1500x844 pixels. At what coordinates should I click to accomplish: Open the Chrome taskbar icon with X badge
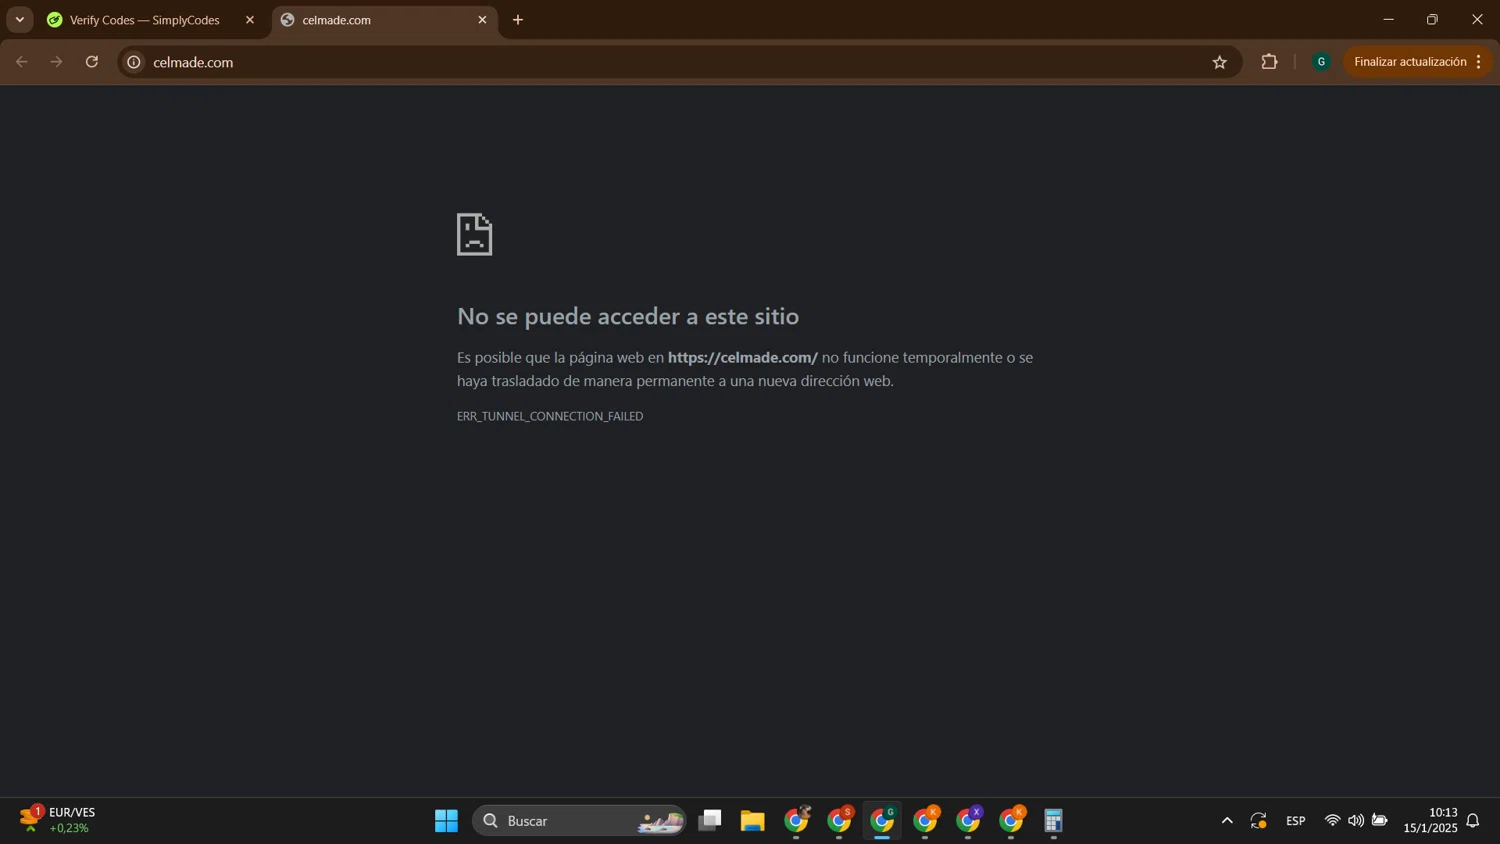coord(969,820)
